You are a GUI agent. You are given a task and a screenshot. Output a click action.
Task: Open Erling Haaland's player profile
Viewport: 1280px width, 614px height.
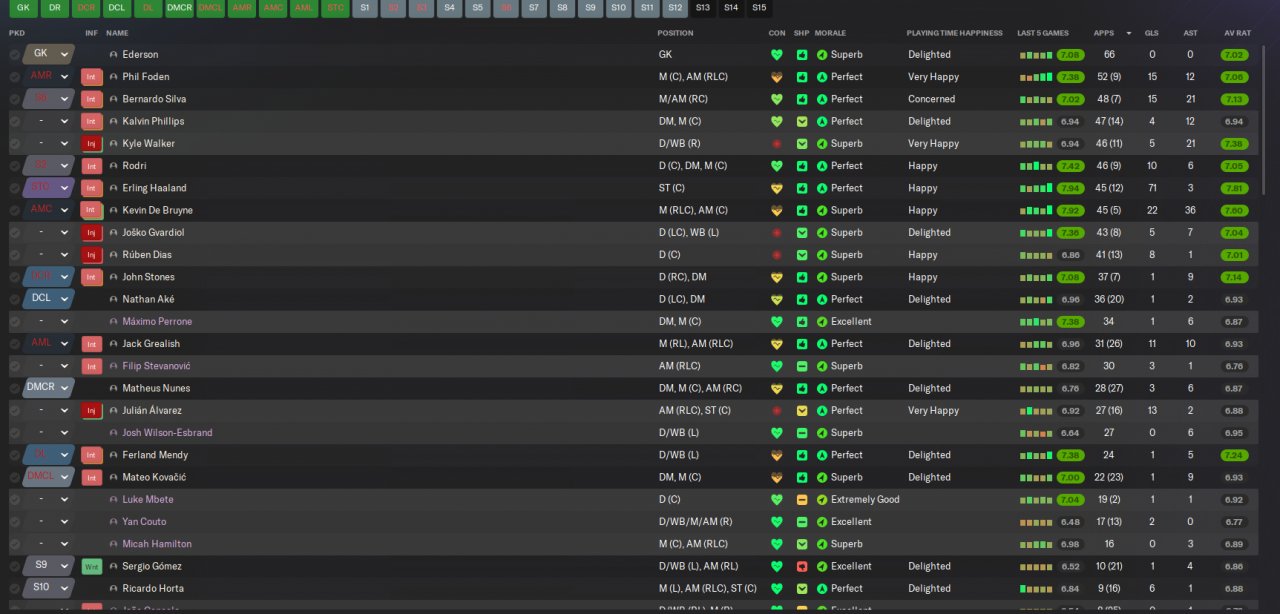tap(154, 188)
